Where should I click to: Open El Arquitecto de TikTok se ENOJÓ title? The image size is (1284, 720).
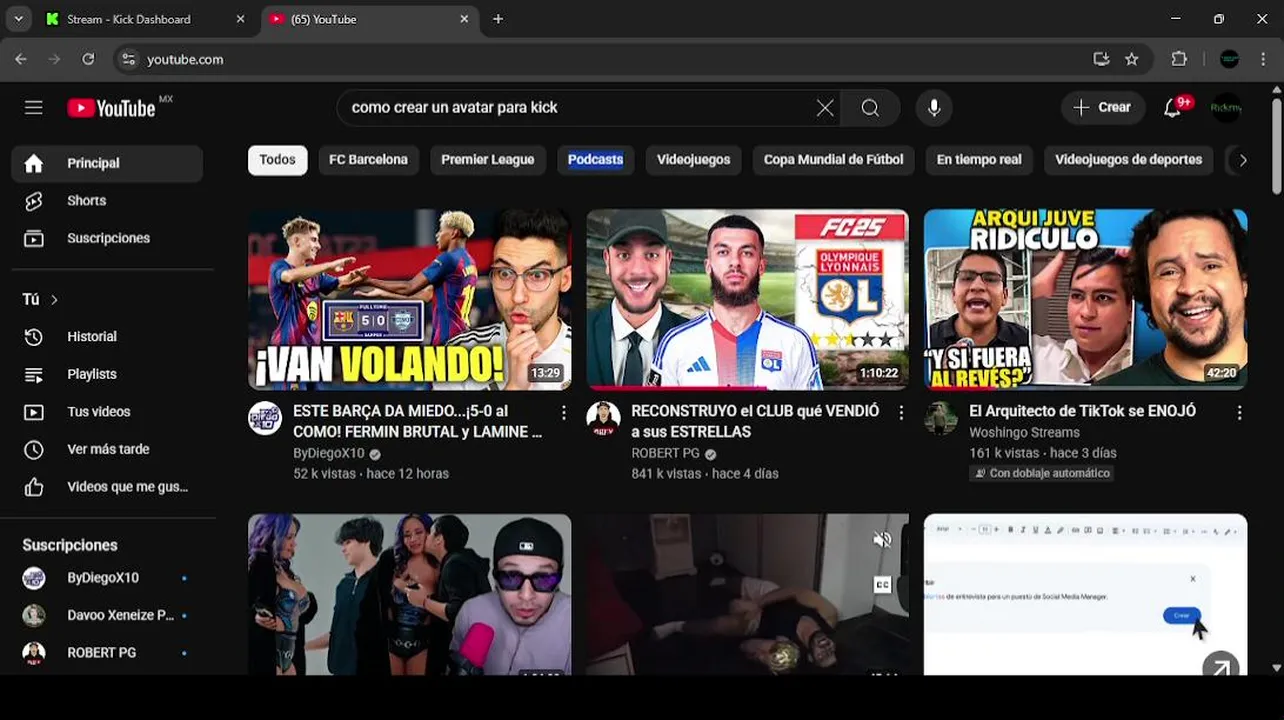(x=1082, y=411)
